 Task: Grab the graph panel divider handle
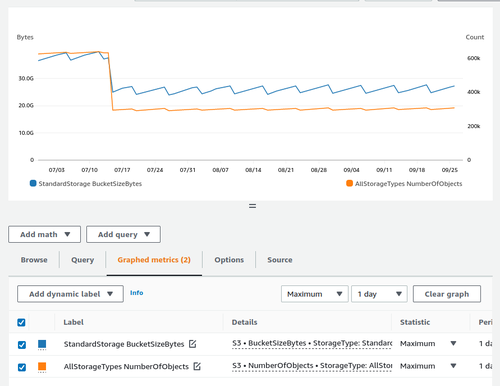[x=253, y=206]
